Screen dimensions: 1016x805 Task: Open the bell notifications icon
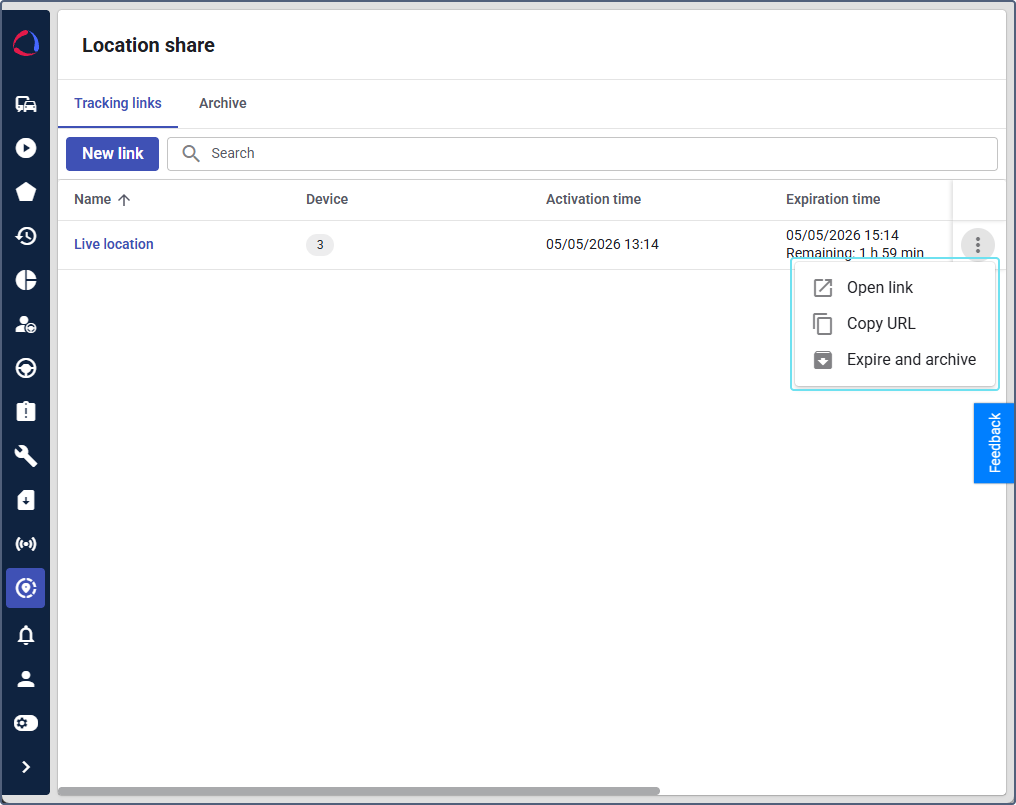pos(26,635)
